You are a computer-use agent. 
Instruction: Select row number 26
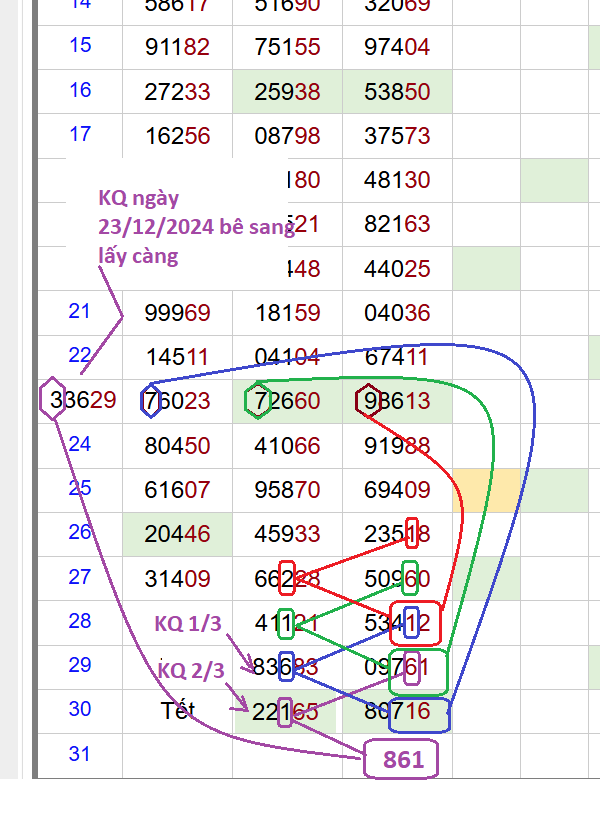(80, 532)
